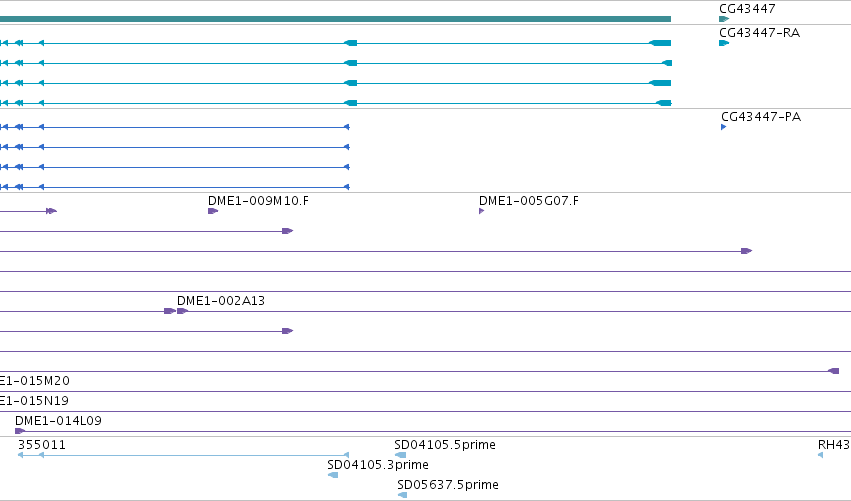Click the SD04105.3prime label
This screenshot has height=501, width=851.
point(378,465)
